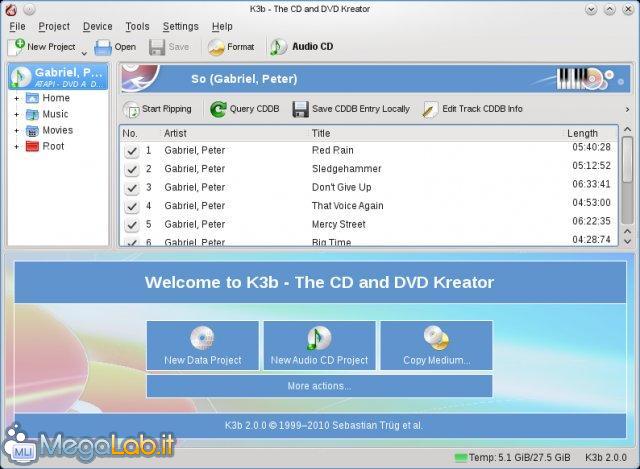
Task: Click the New Data Project disc icon
Action: tap(202, 338)
